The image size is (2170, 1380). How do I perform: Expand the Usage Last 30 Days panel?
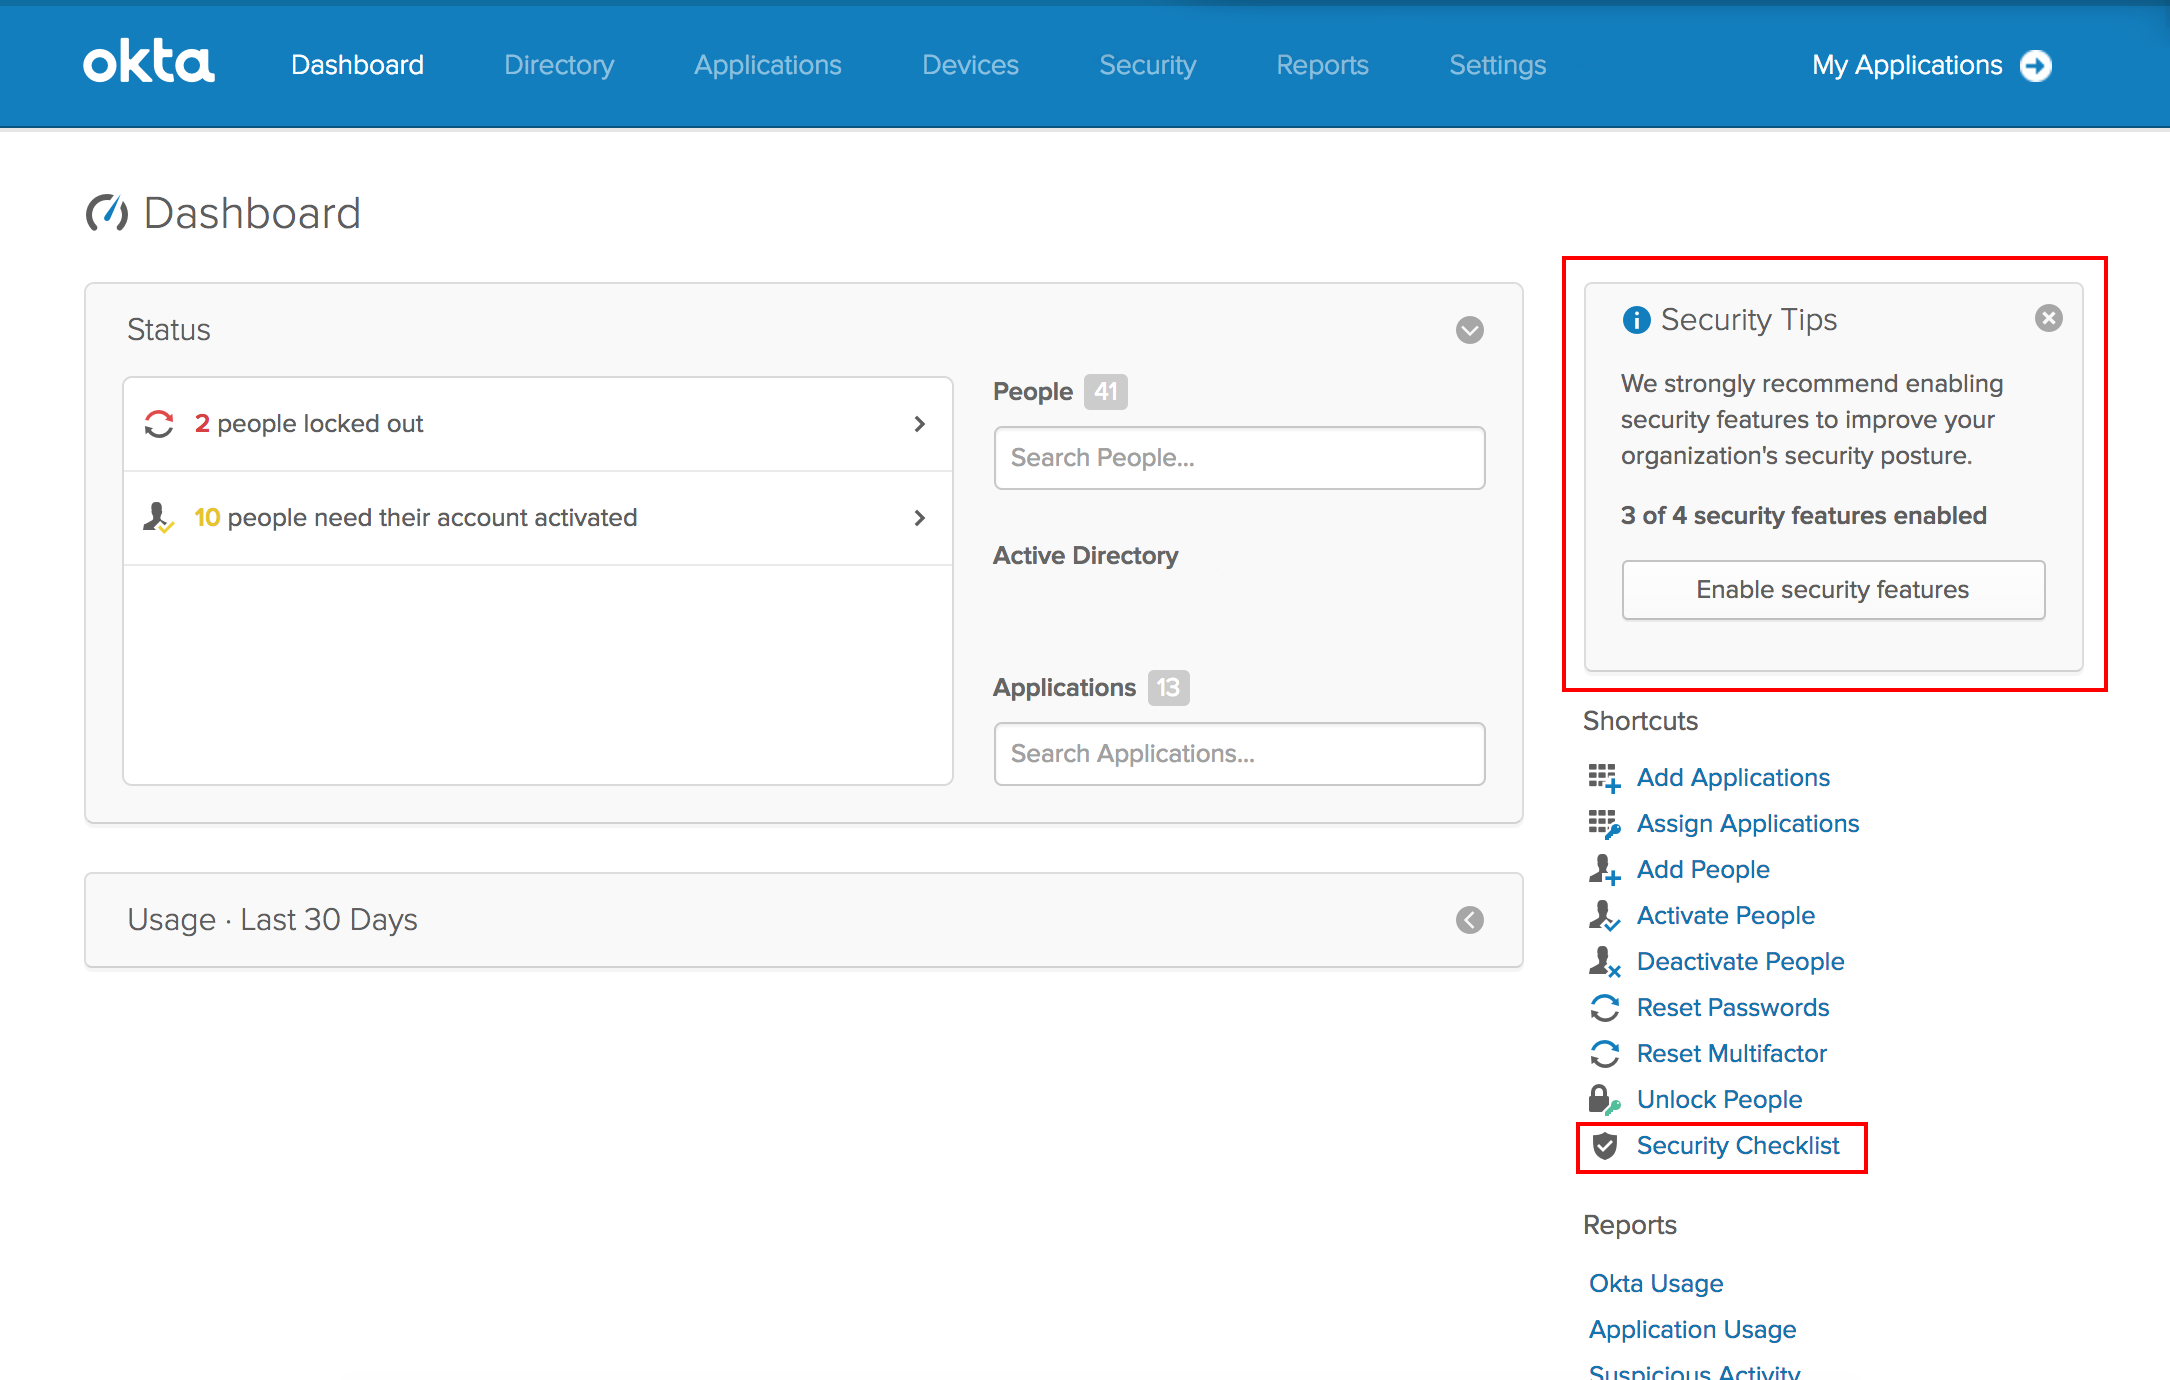[x=1469, y=920]
